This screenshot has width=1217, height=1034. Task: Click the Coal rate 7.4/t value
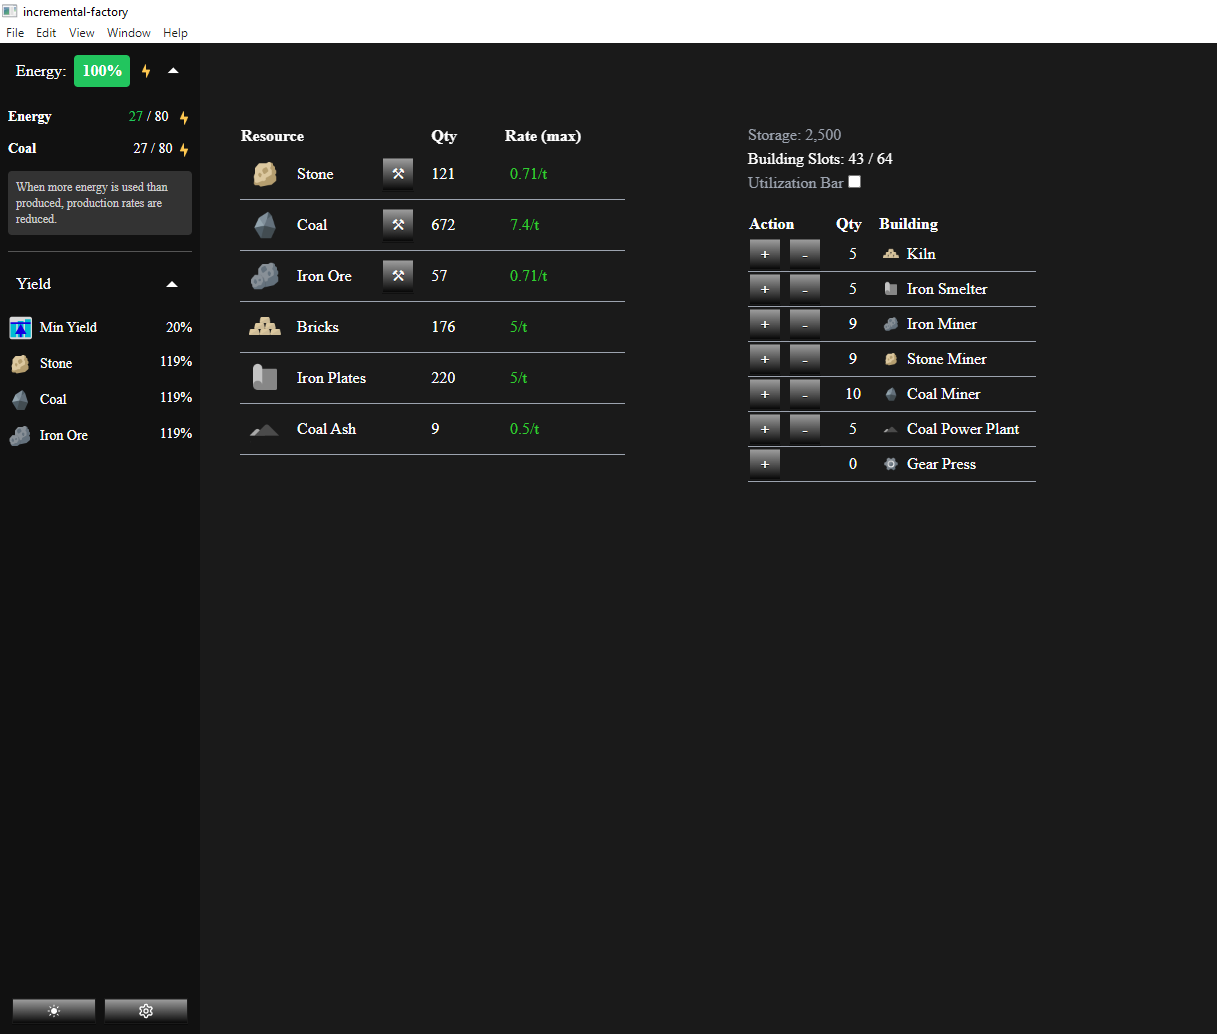click(524, 225)
